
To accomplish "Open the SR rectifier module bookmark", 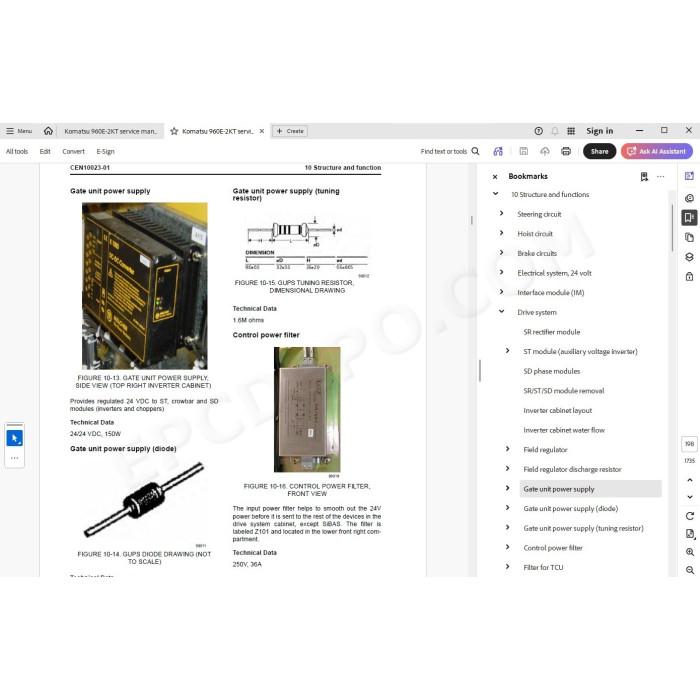I will (x=552, y=332).
